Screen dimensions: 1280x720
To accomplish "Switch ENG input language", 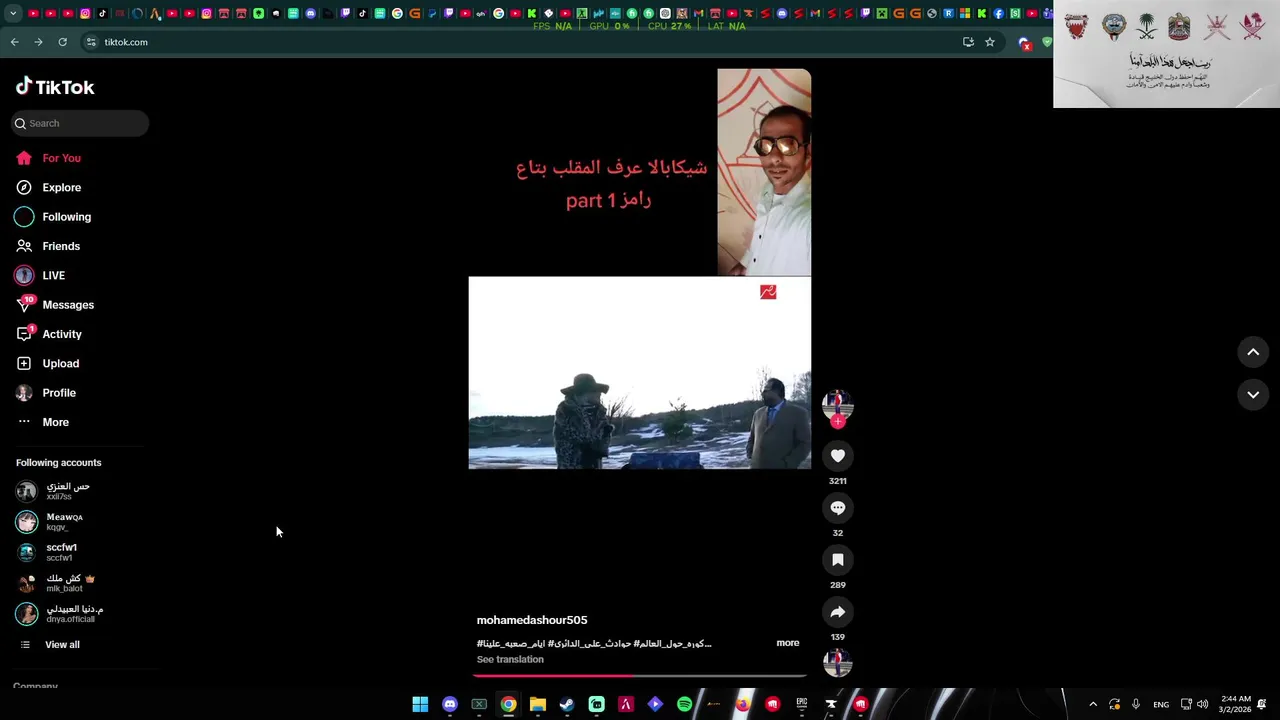I will click(x=1161, y=704).
